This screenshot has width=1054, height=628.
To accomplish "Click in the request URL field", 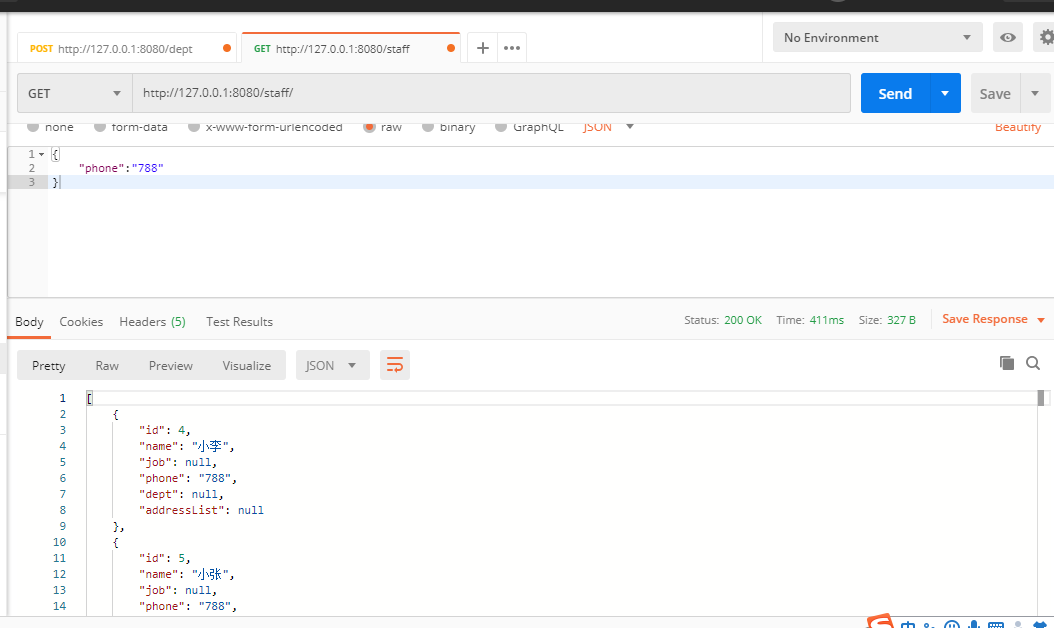I will tap(491, 93).
